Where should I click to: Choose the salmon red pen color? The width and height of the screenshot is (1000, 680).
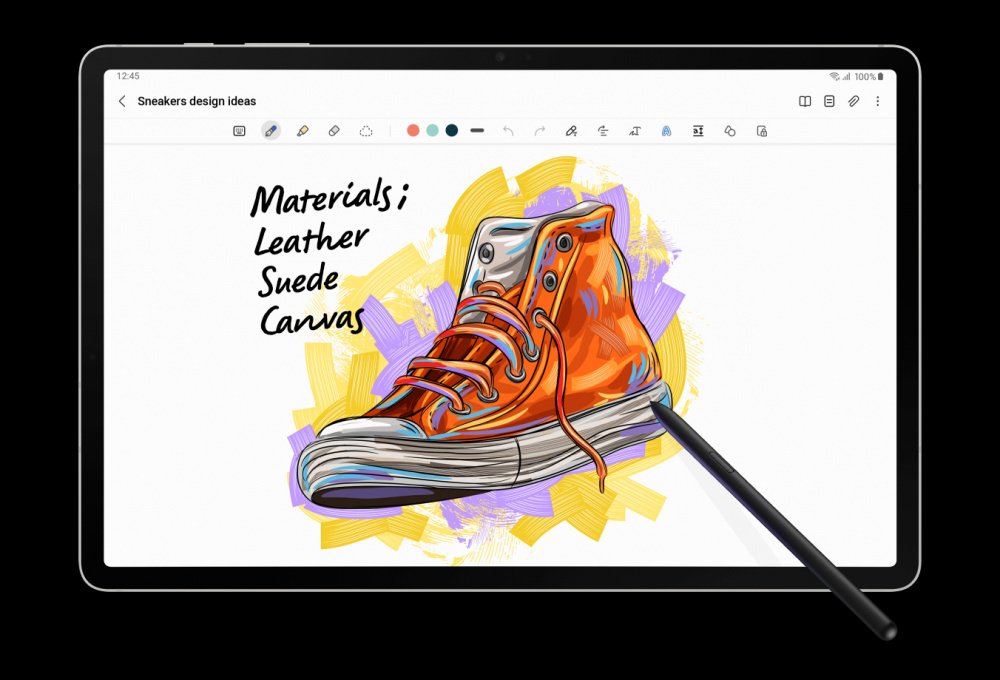413,131
